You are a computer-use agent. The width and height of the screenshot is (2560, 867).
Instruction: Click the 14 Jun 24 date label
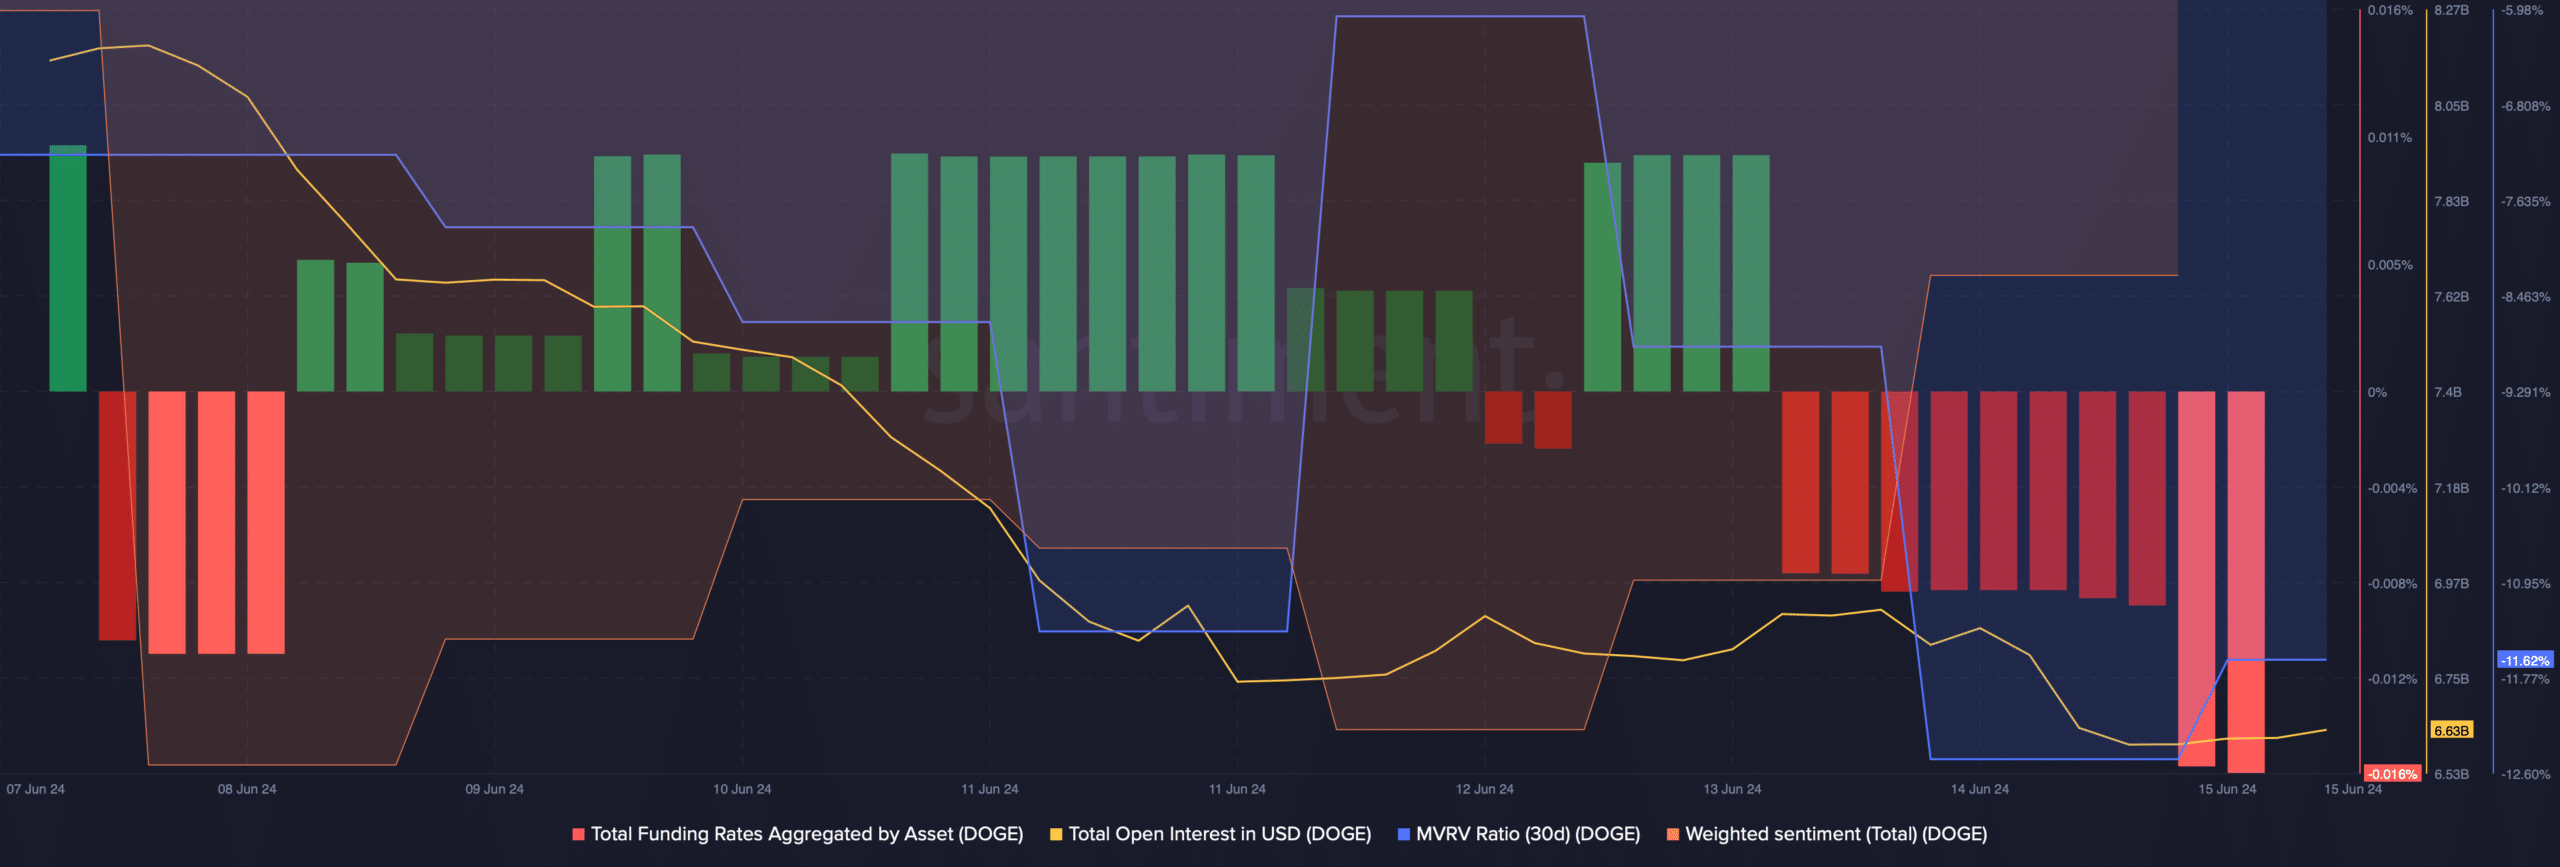coord(1979,789)
